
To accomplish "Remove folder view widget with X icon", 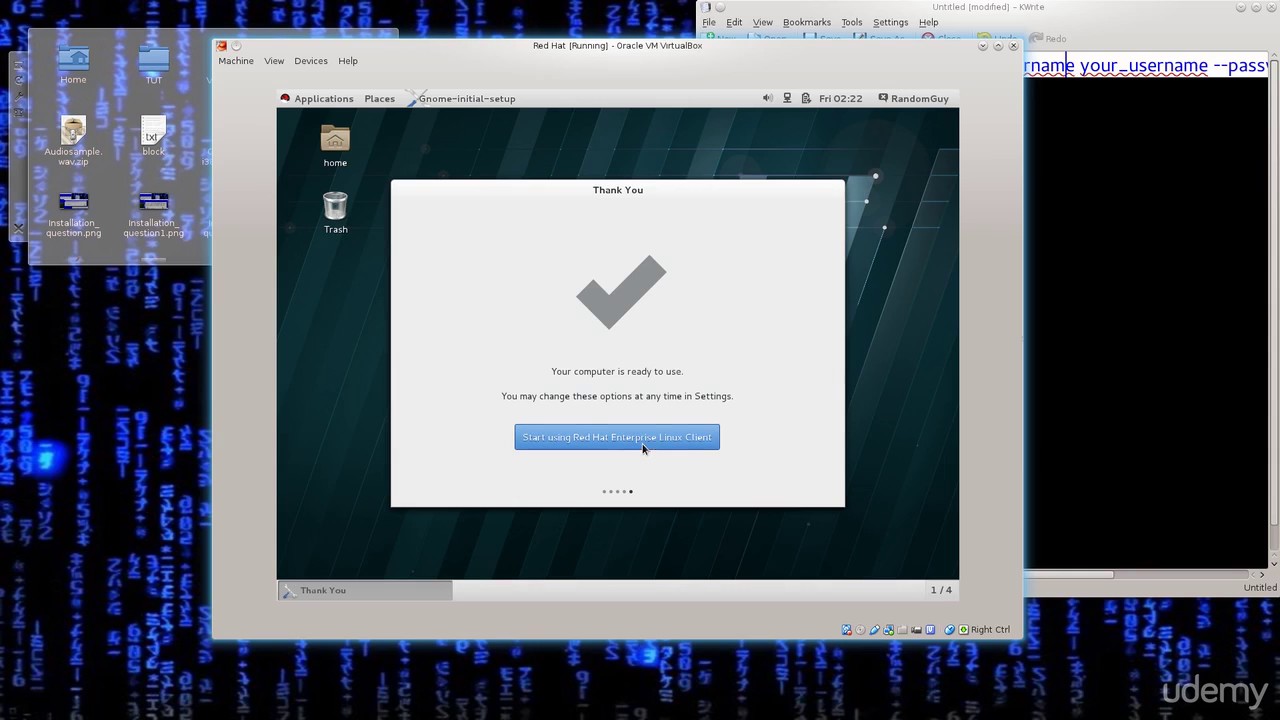I will click(x=18, y=227).
